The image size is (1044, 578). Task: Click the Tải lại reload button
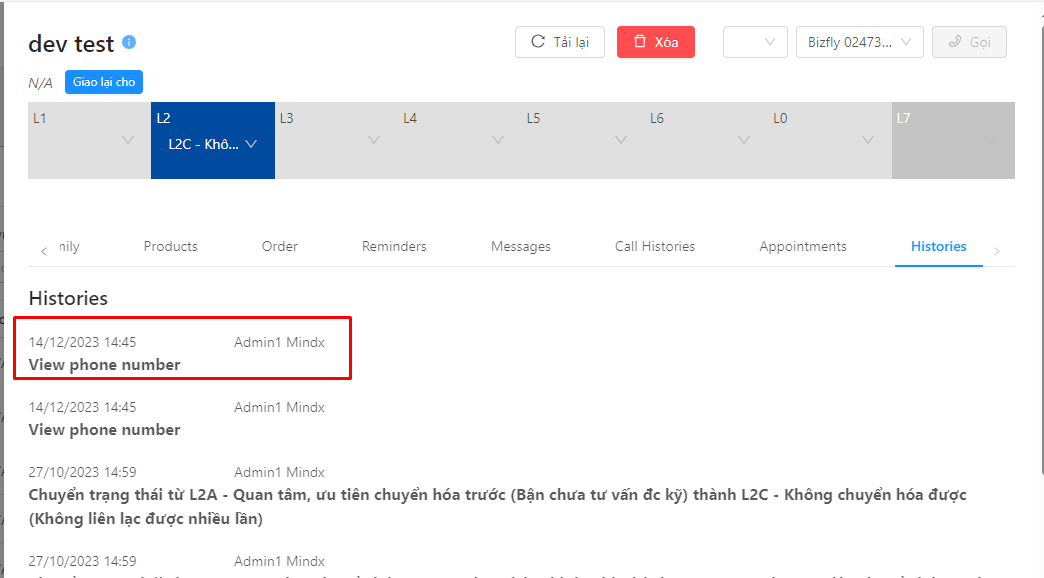(x=560, y=42)
